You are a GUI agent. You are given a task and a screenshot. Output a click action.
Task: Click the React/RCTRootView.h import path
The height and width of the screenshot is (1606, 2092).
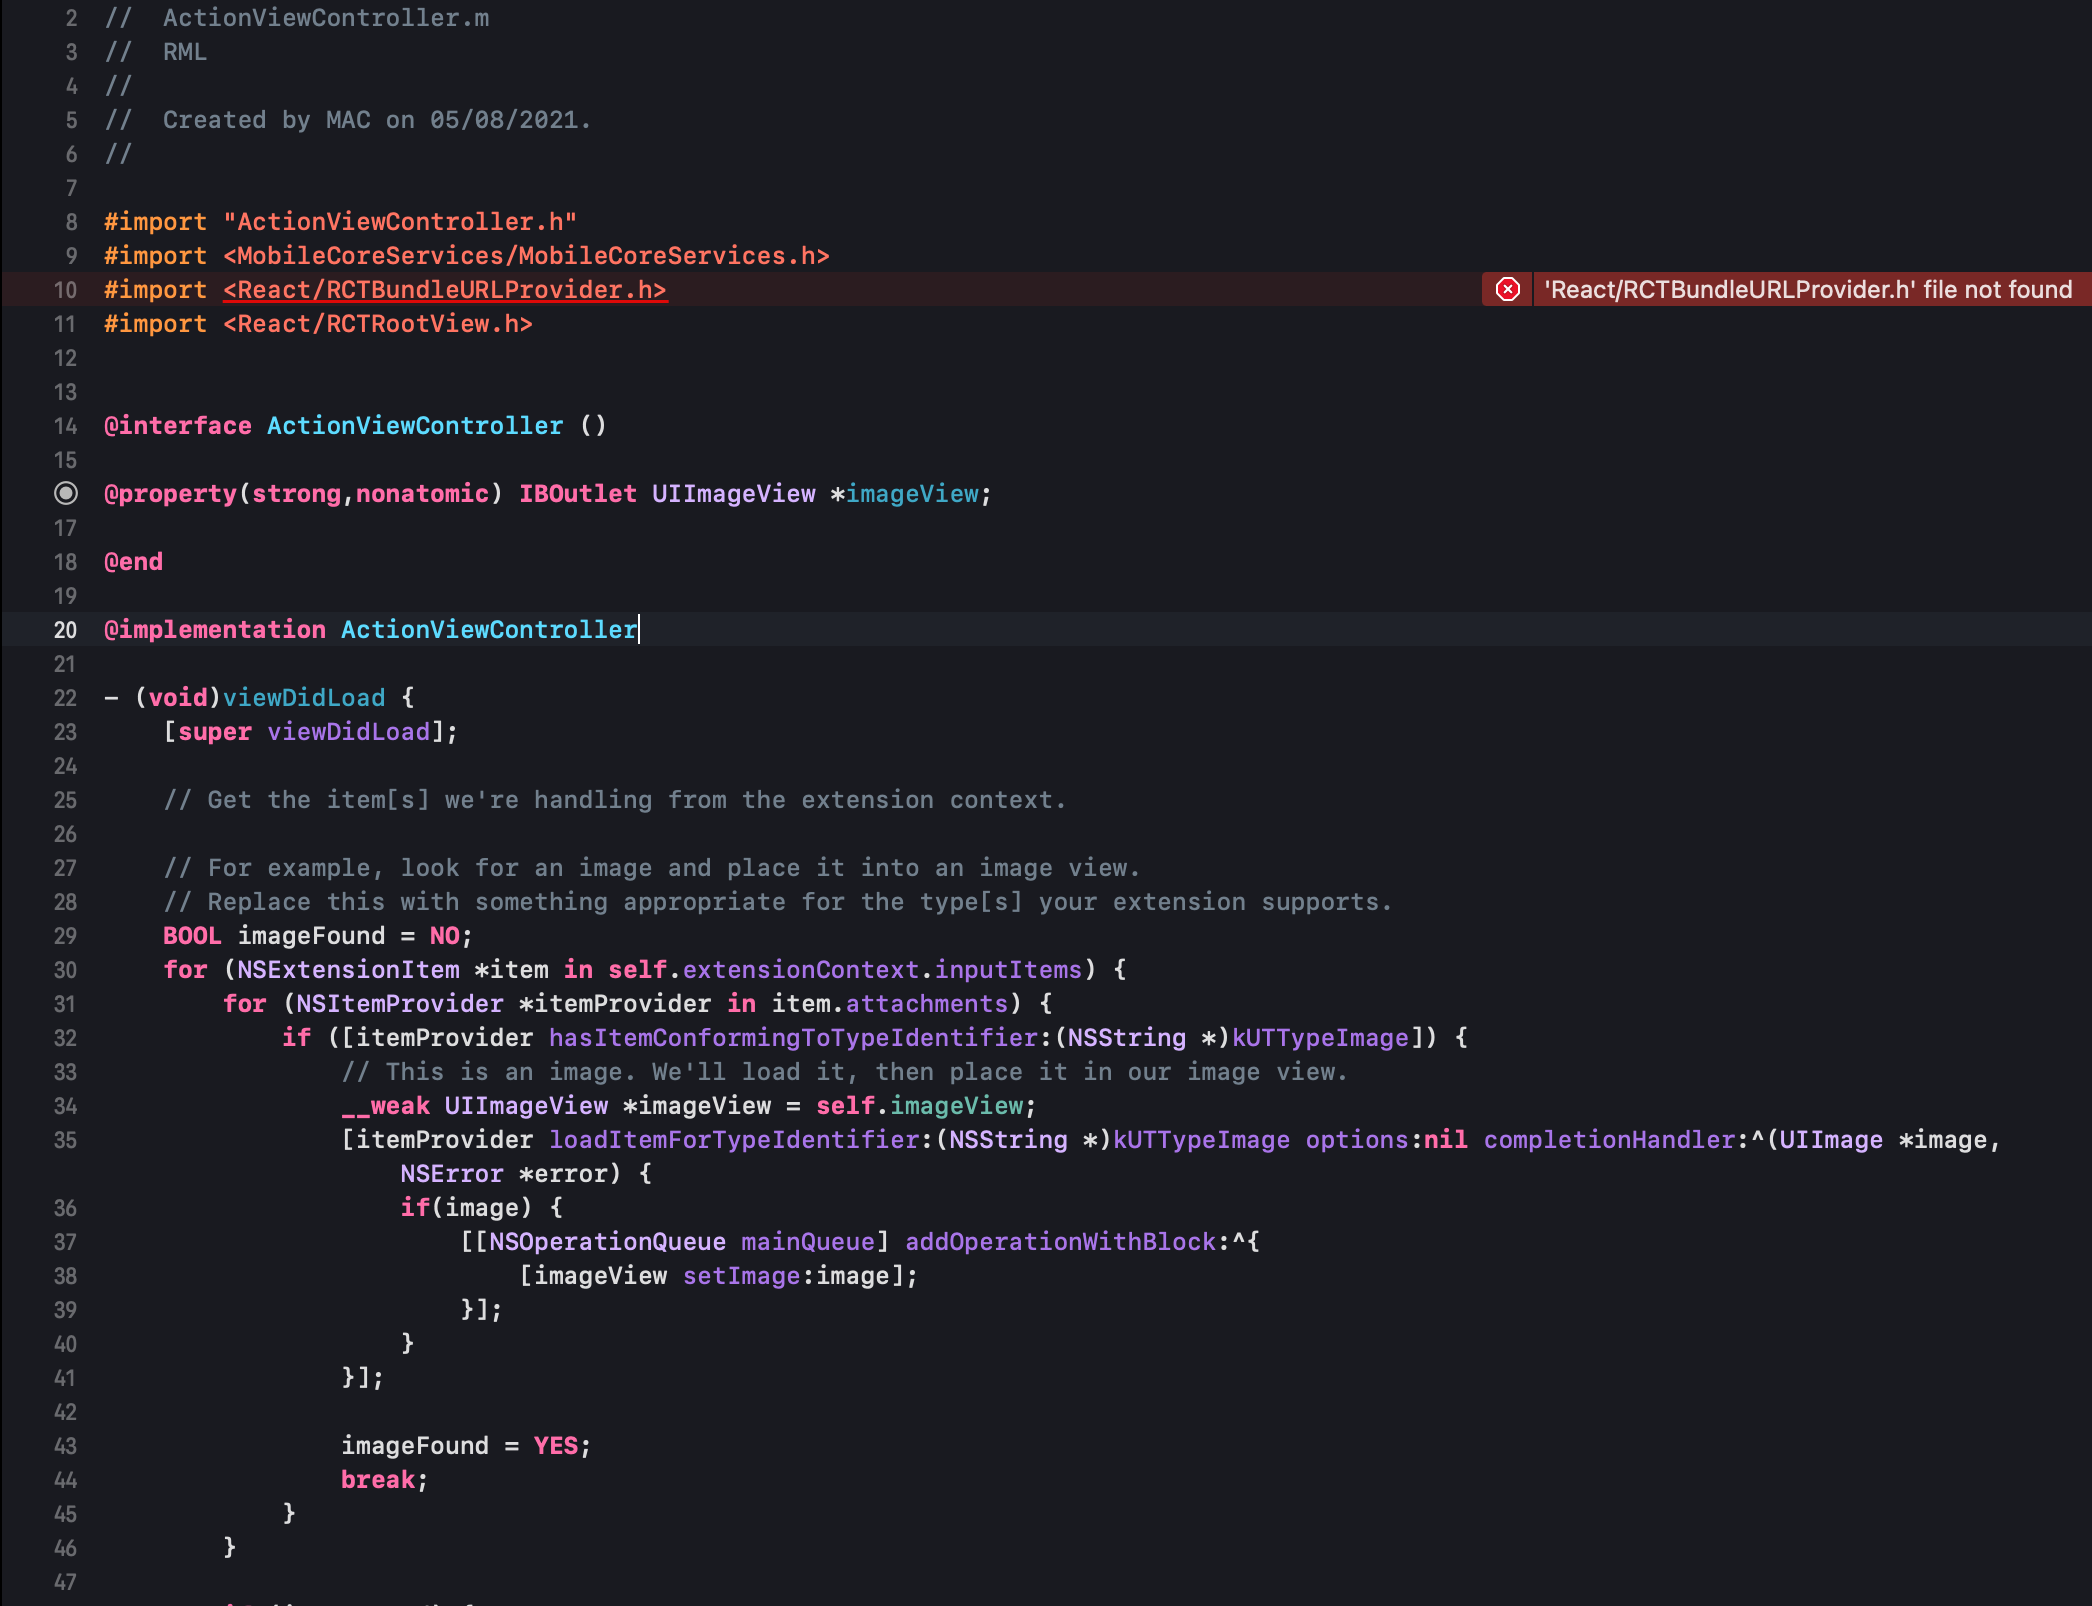pos(378,324)
